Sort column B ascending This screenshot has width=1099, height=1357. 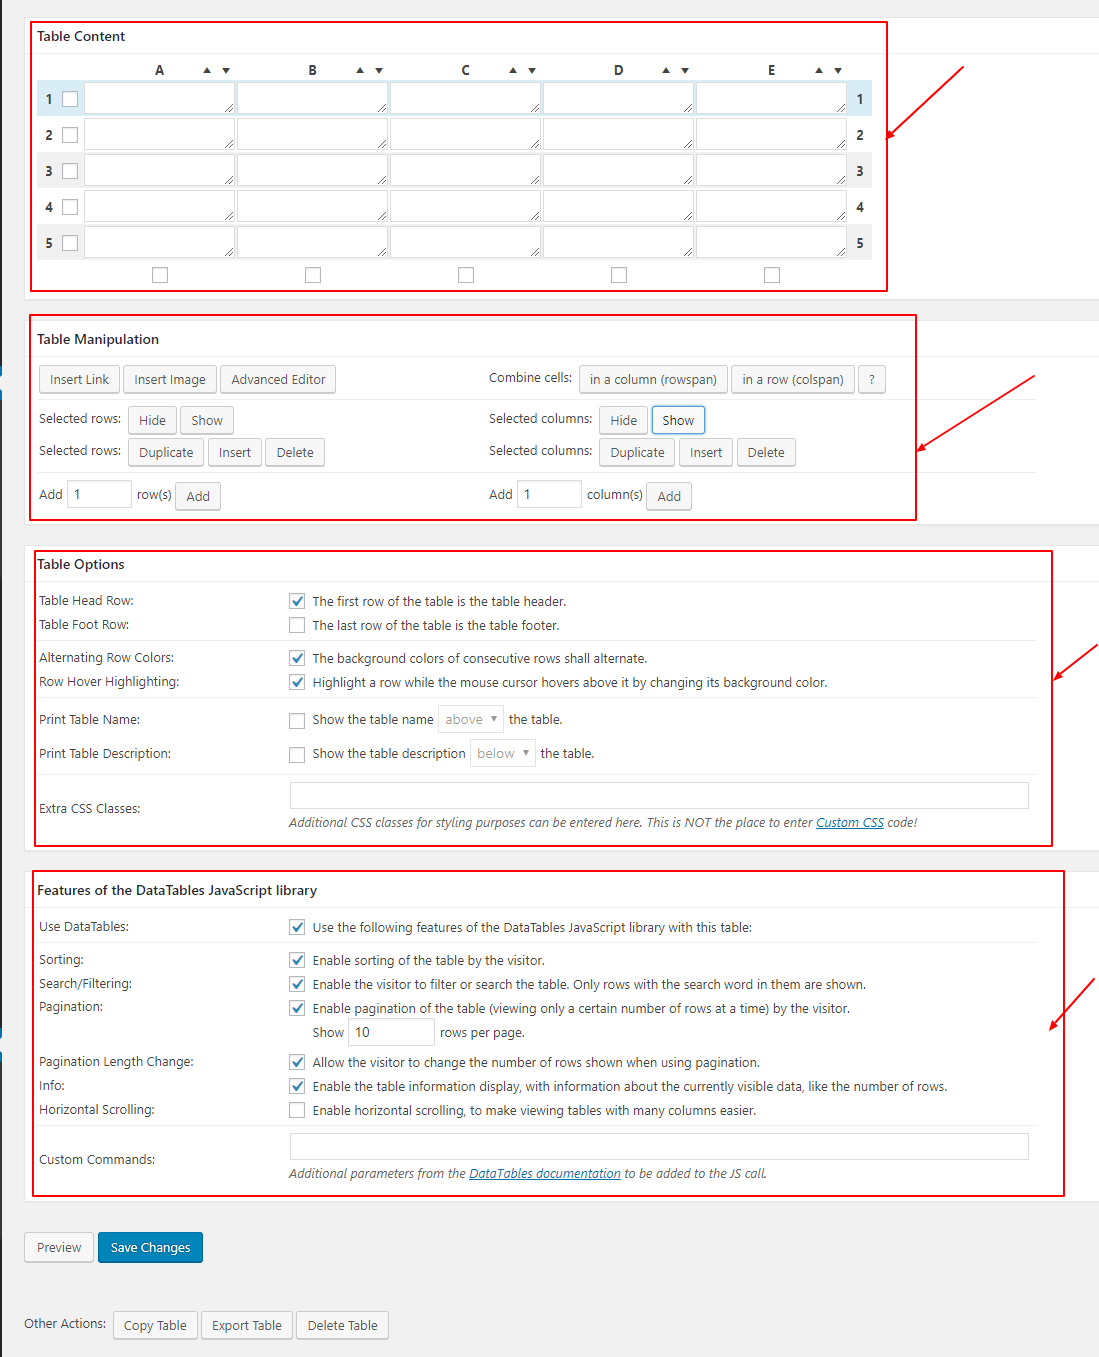coord(362,70)
